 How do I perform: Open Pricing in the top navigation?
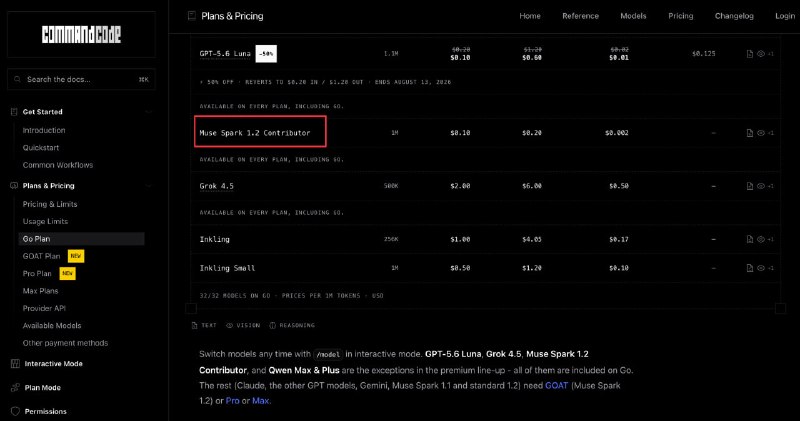(x=681, y=16)
